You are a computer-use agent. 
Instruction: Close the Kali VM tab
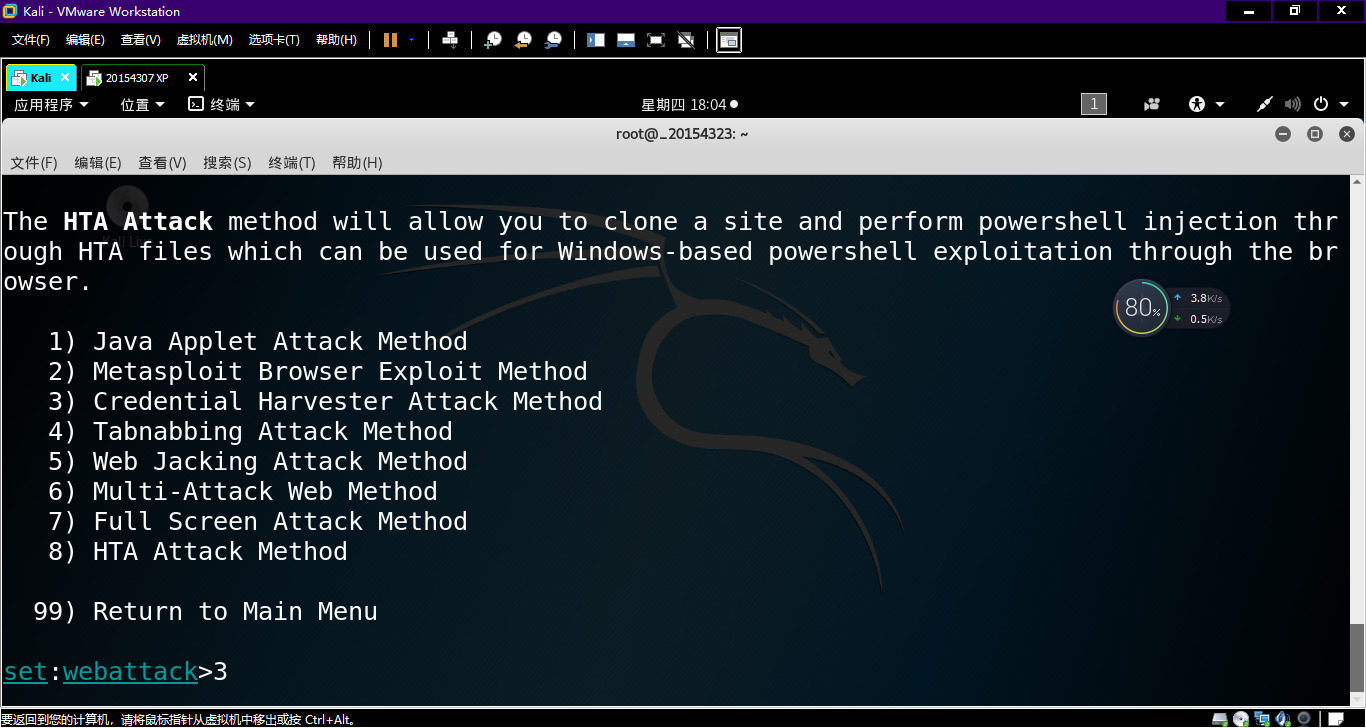click(x=65, y=77)
